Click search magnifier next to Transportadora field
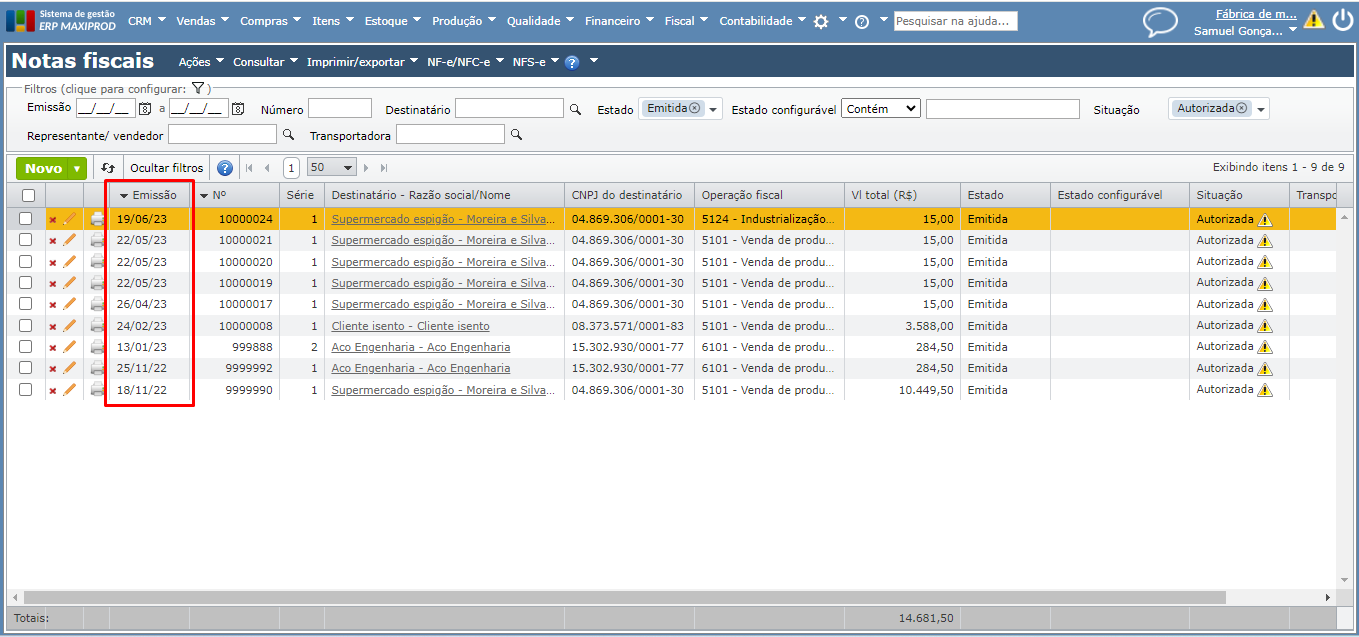This screenshot has width=1359, height=637. tap(516, 134)
